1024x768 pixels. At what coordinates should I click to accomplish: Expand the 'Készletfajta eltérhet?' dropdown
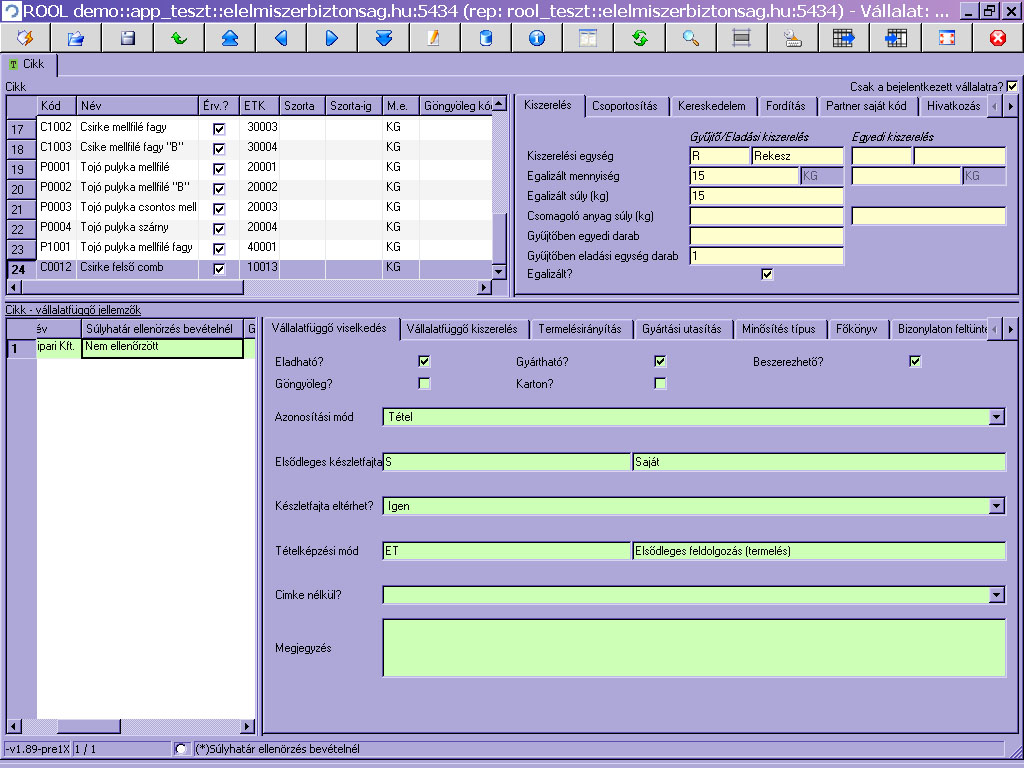[x=997, y=506]
